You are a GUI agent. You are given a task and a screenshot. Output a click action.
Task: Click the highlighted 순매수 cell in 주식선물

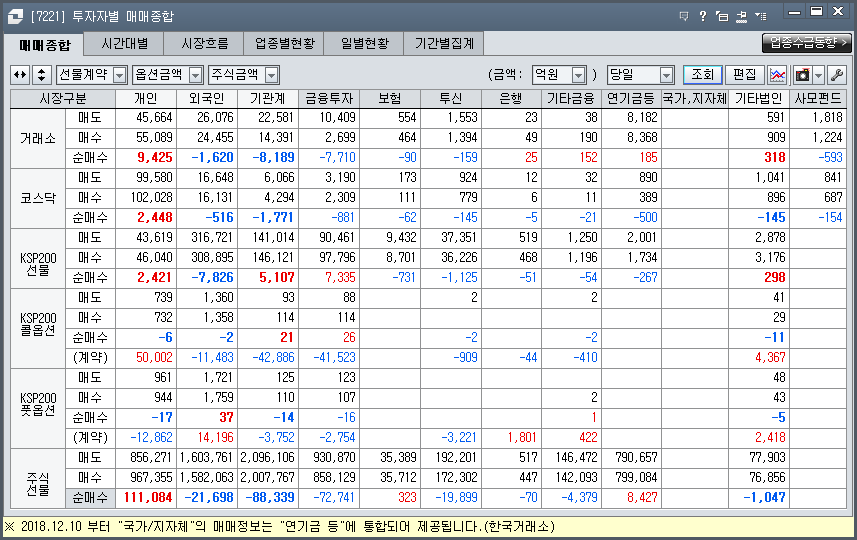pyautogui.click(x=90, y=498)
